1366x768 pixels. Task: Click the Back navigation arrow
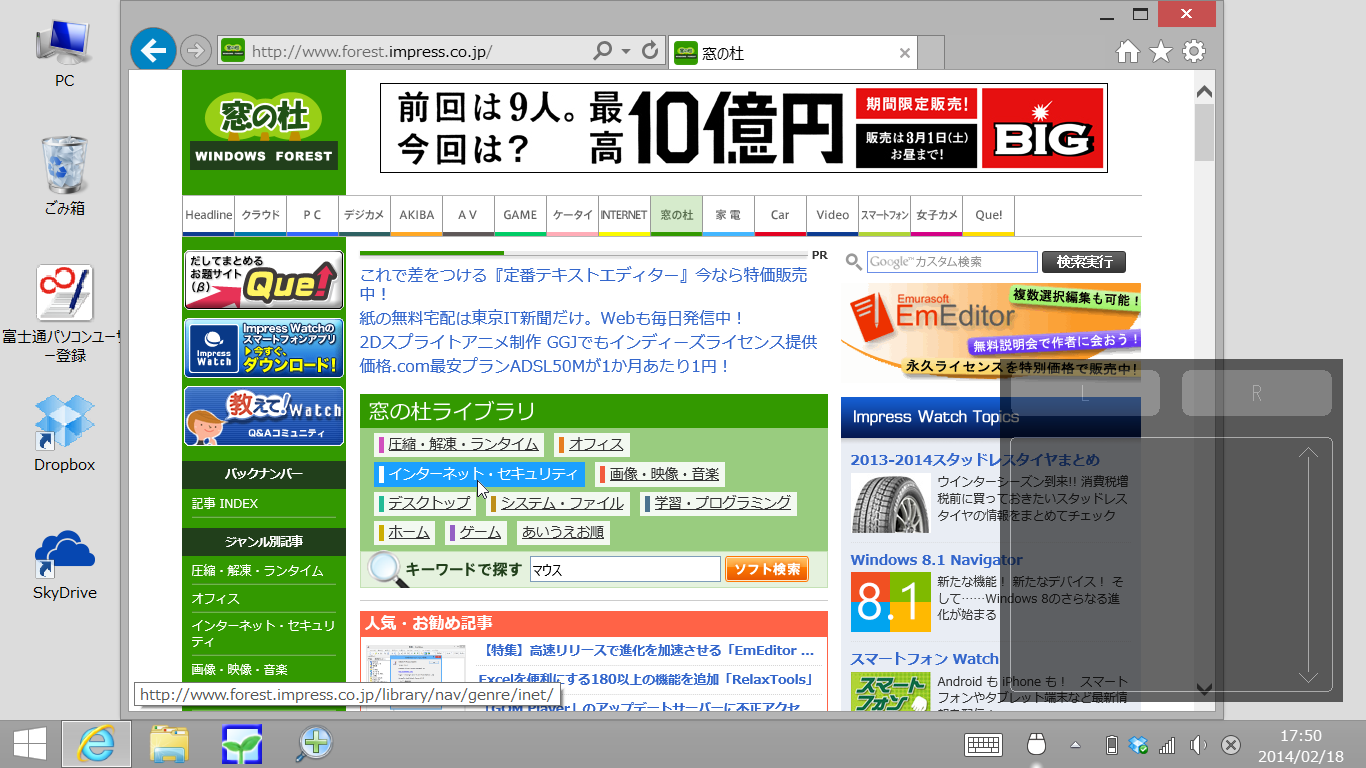(152, 51)
